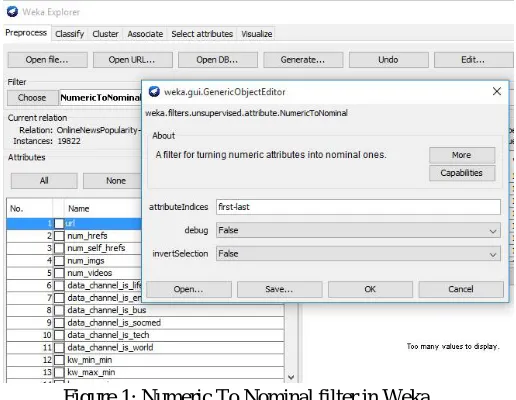
Task: Check the data_channel_is_socmed checkbox
Action: coord(59,323)
